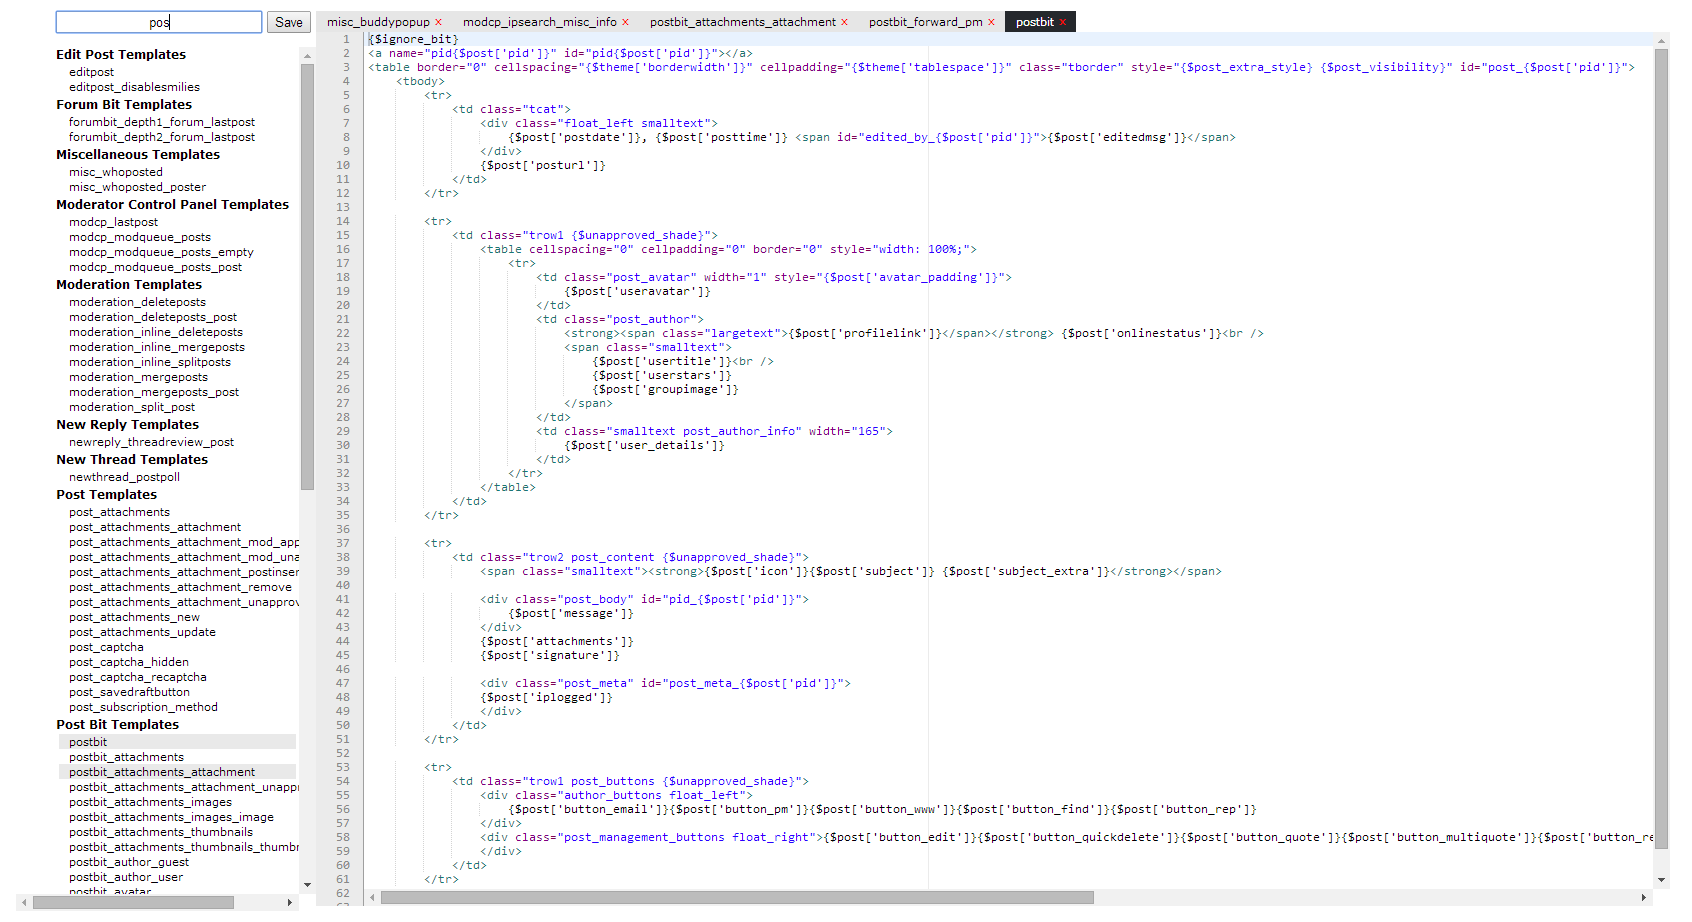Viewport: 1692px width, 922px height.
Task: Focus the template search field
Action: (x=159, y=22)
